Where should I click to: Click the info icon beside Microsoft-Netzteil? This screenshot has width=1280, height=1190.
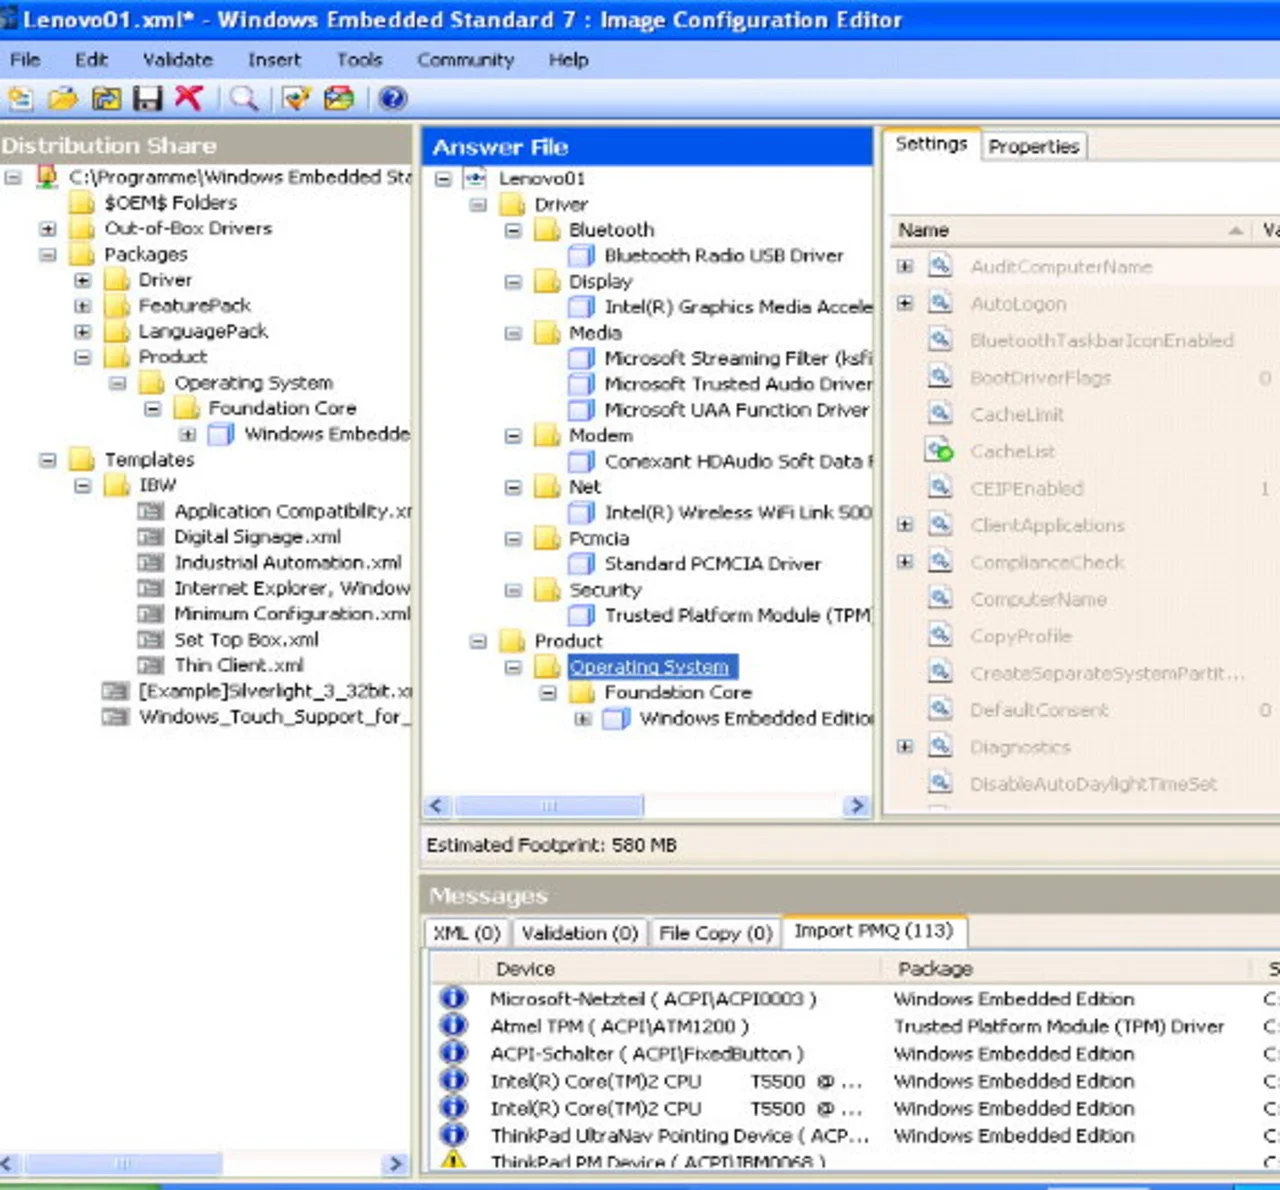(x=454, y=998)
